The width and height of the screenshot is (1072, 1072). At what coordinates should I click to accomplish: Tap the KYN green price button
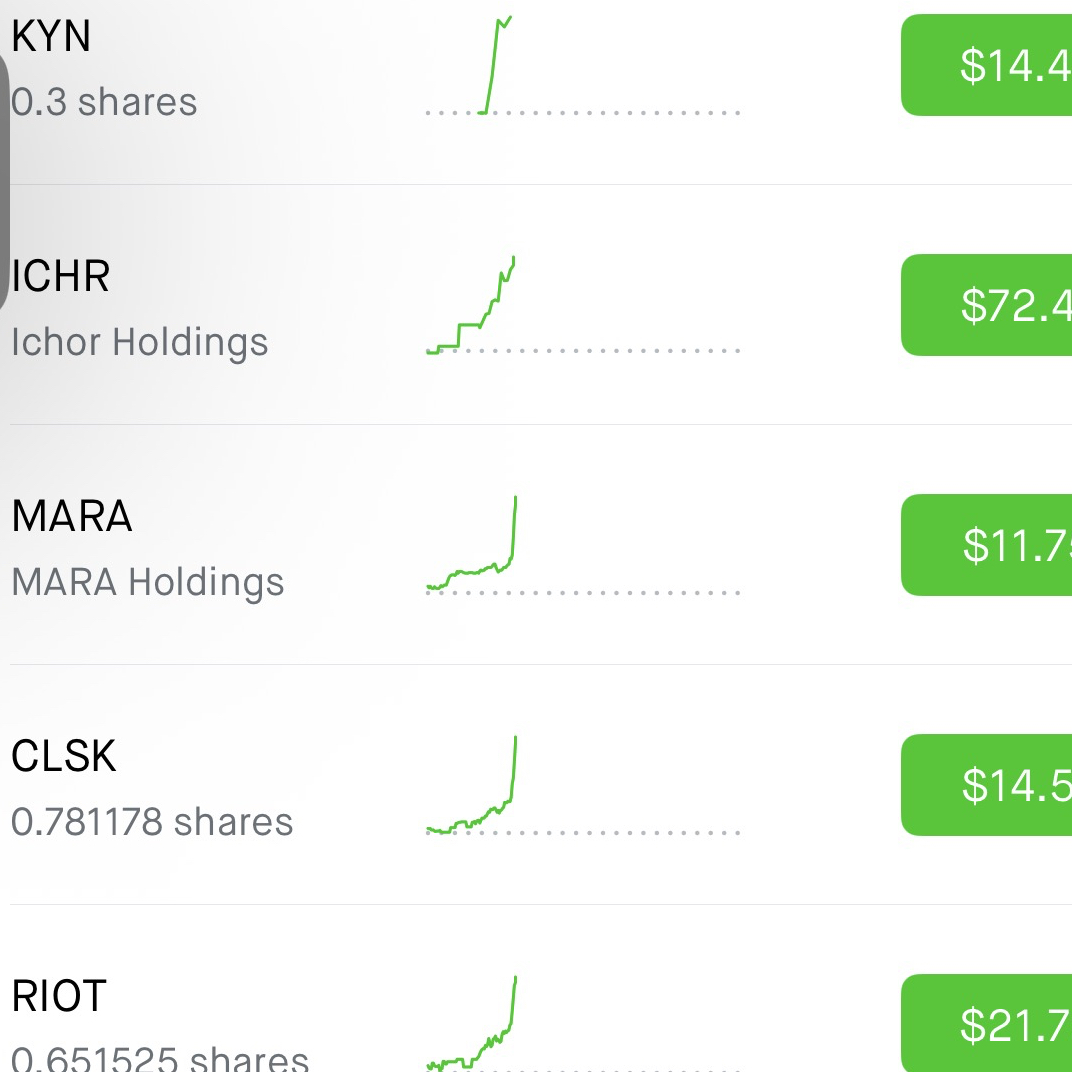pyautogui.click(x=987, y=65)
